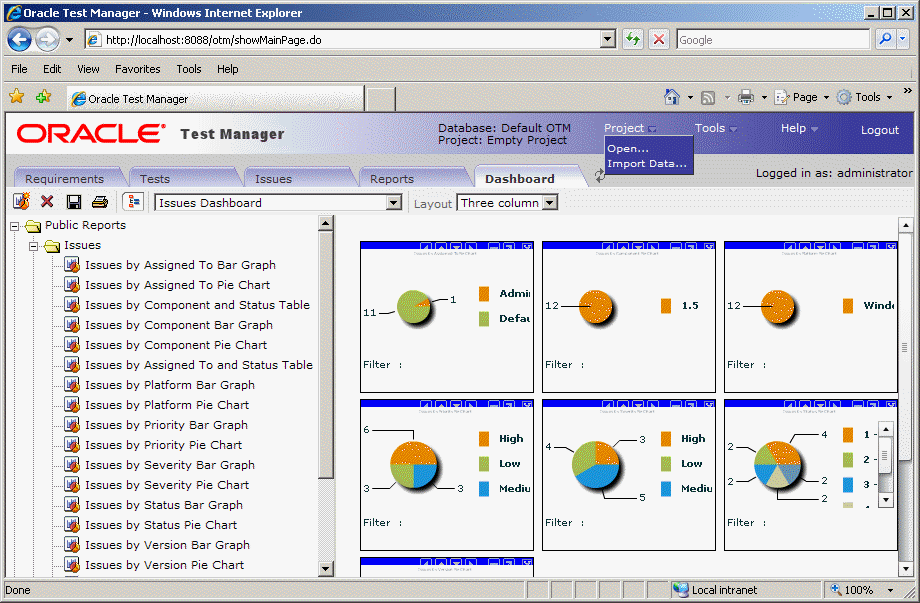Click the Favorites Center star icon
The width and height of the screenshot is (920, 603).
(16, 96)
